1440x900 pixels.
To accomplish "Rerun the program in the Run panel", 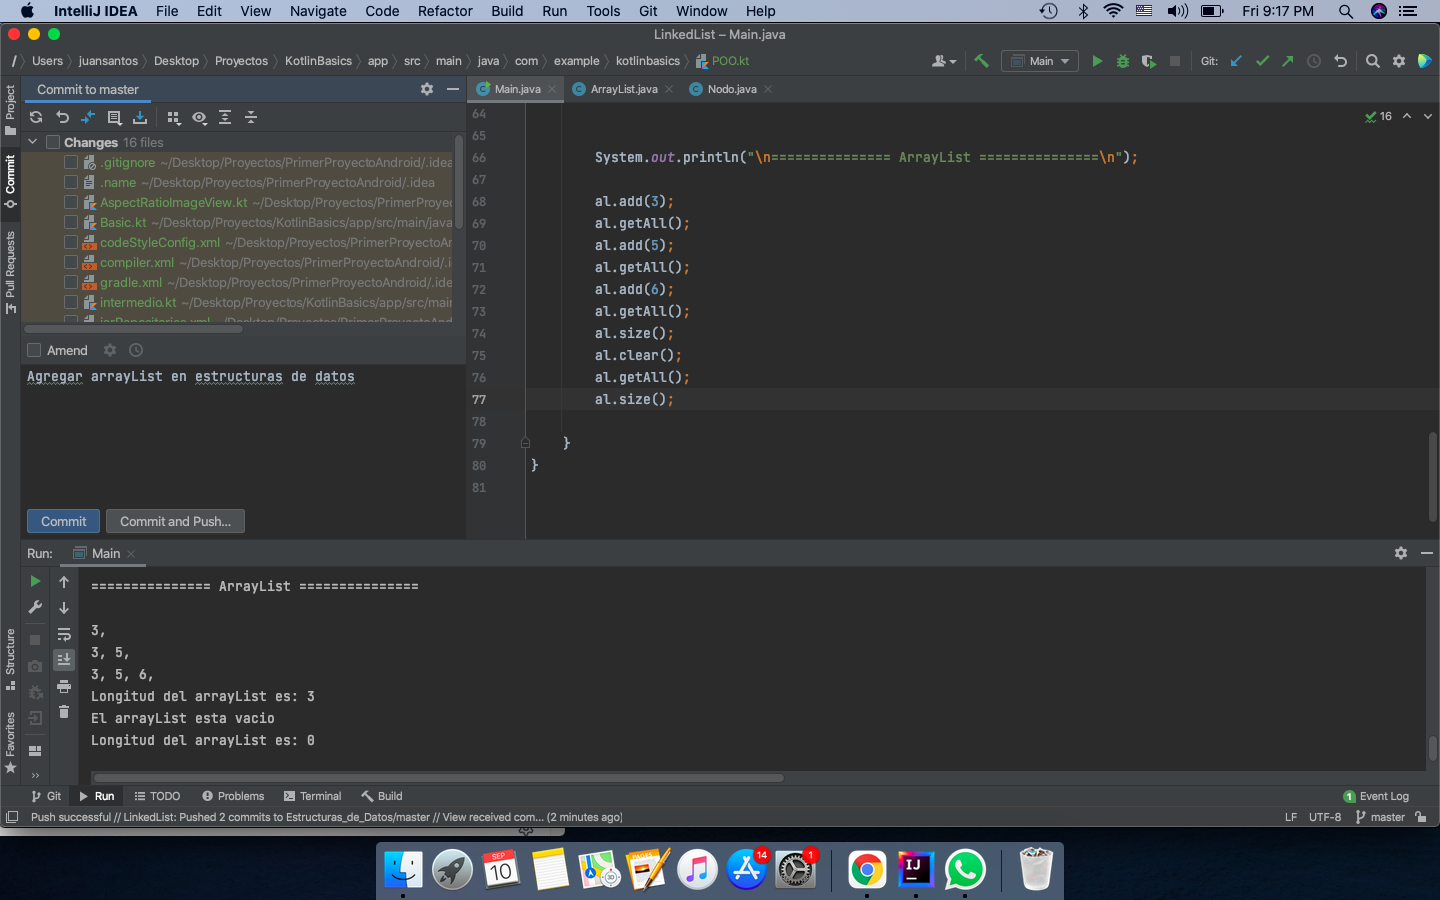I will coord(34,581).
